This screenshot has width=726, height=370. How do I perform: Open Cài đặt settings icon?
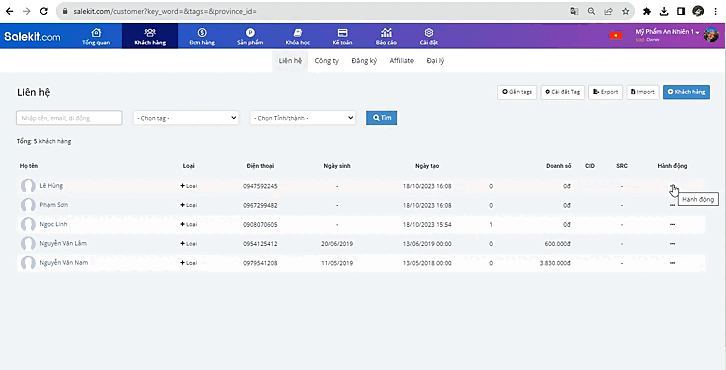pos(429,32)
